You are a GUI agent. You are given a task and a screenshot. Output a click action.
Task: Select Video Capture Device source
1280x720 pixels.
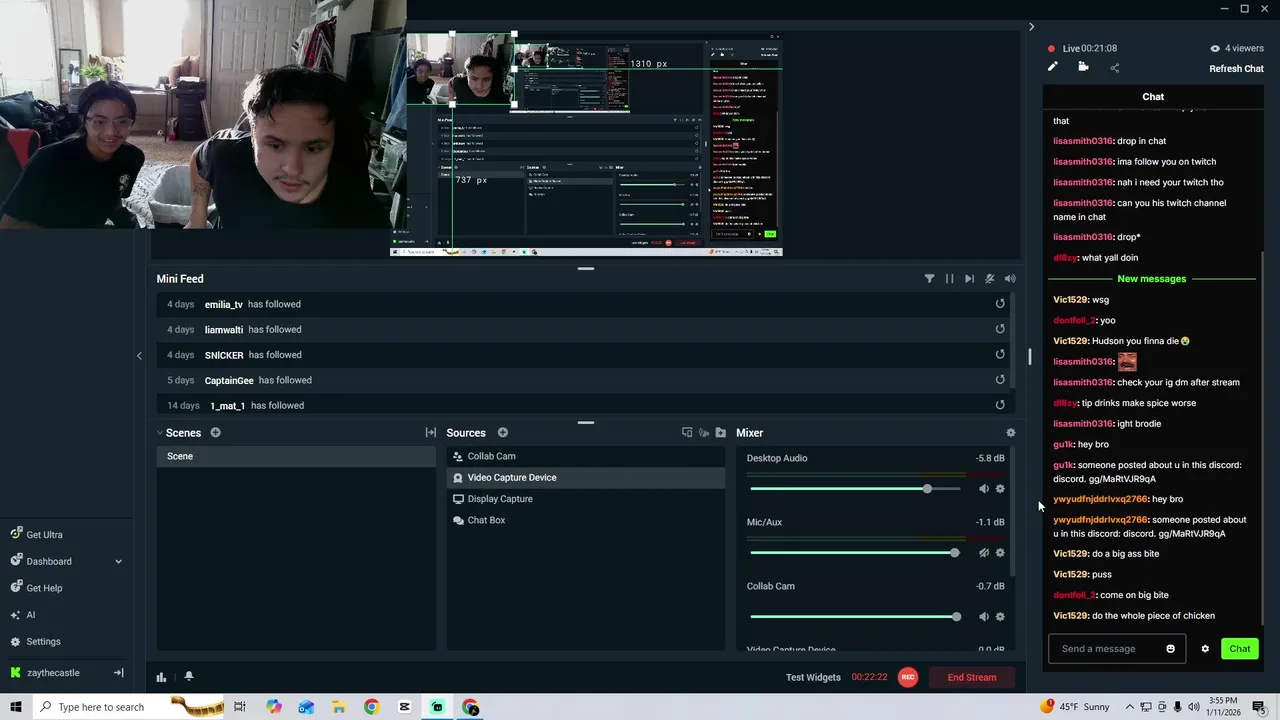(586, 477)
